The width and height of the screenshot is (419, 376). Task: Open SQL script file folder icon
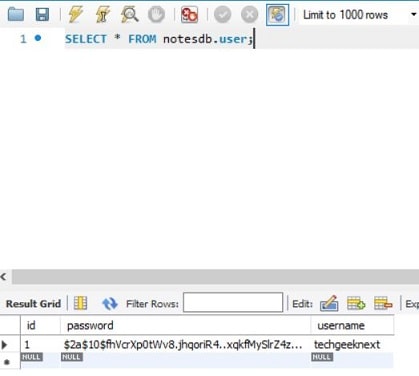[16, 15]
